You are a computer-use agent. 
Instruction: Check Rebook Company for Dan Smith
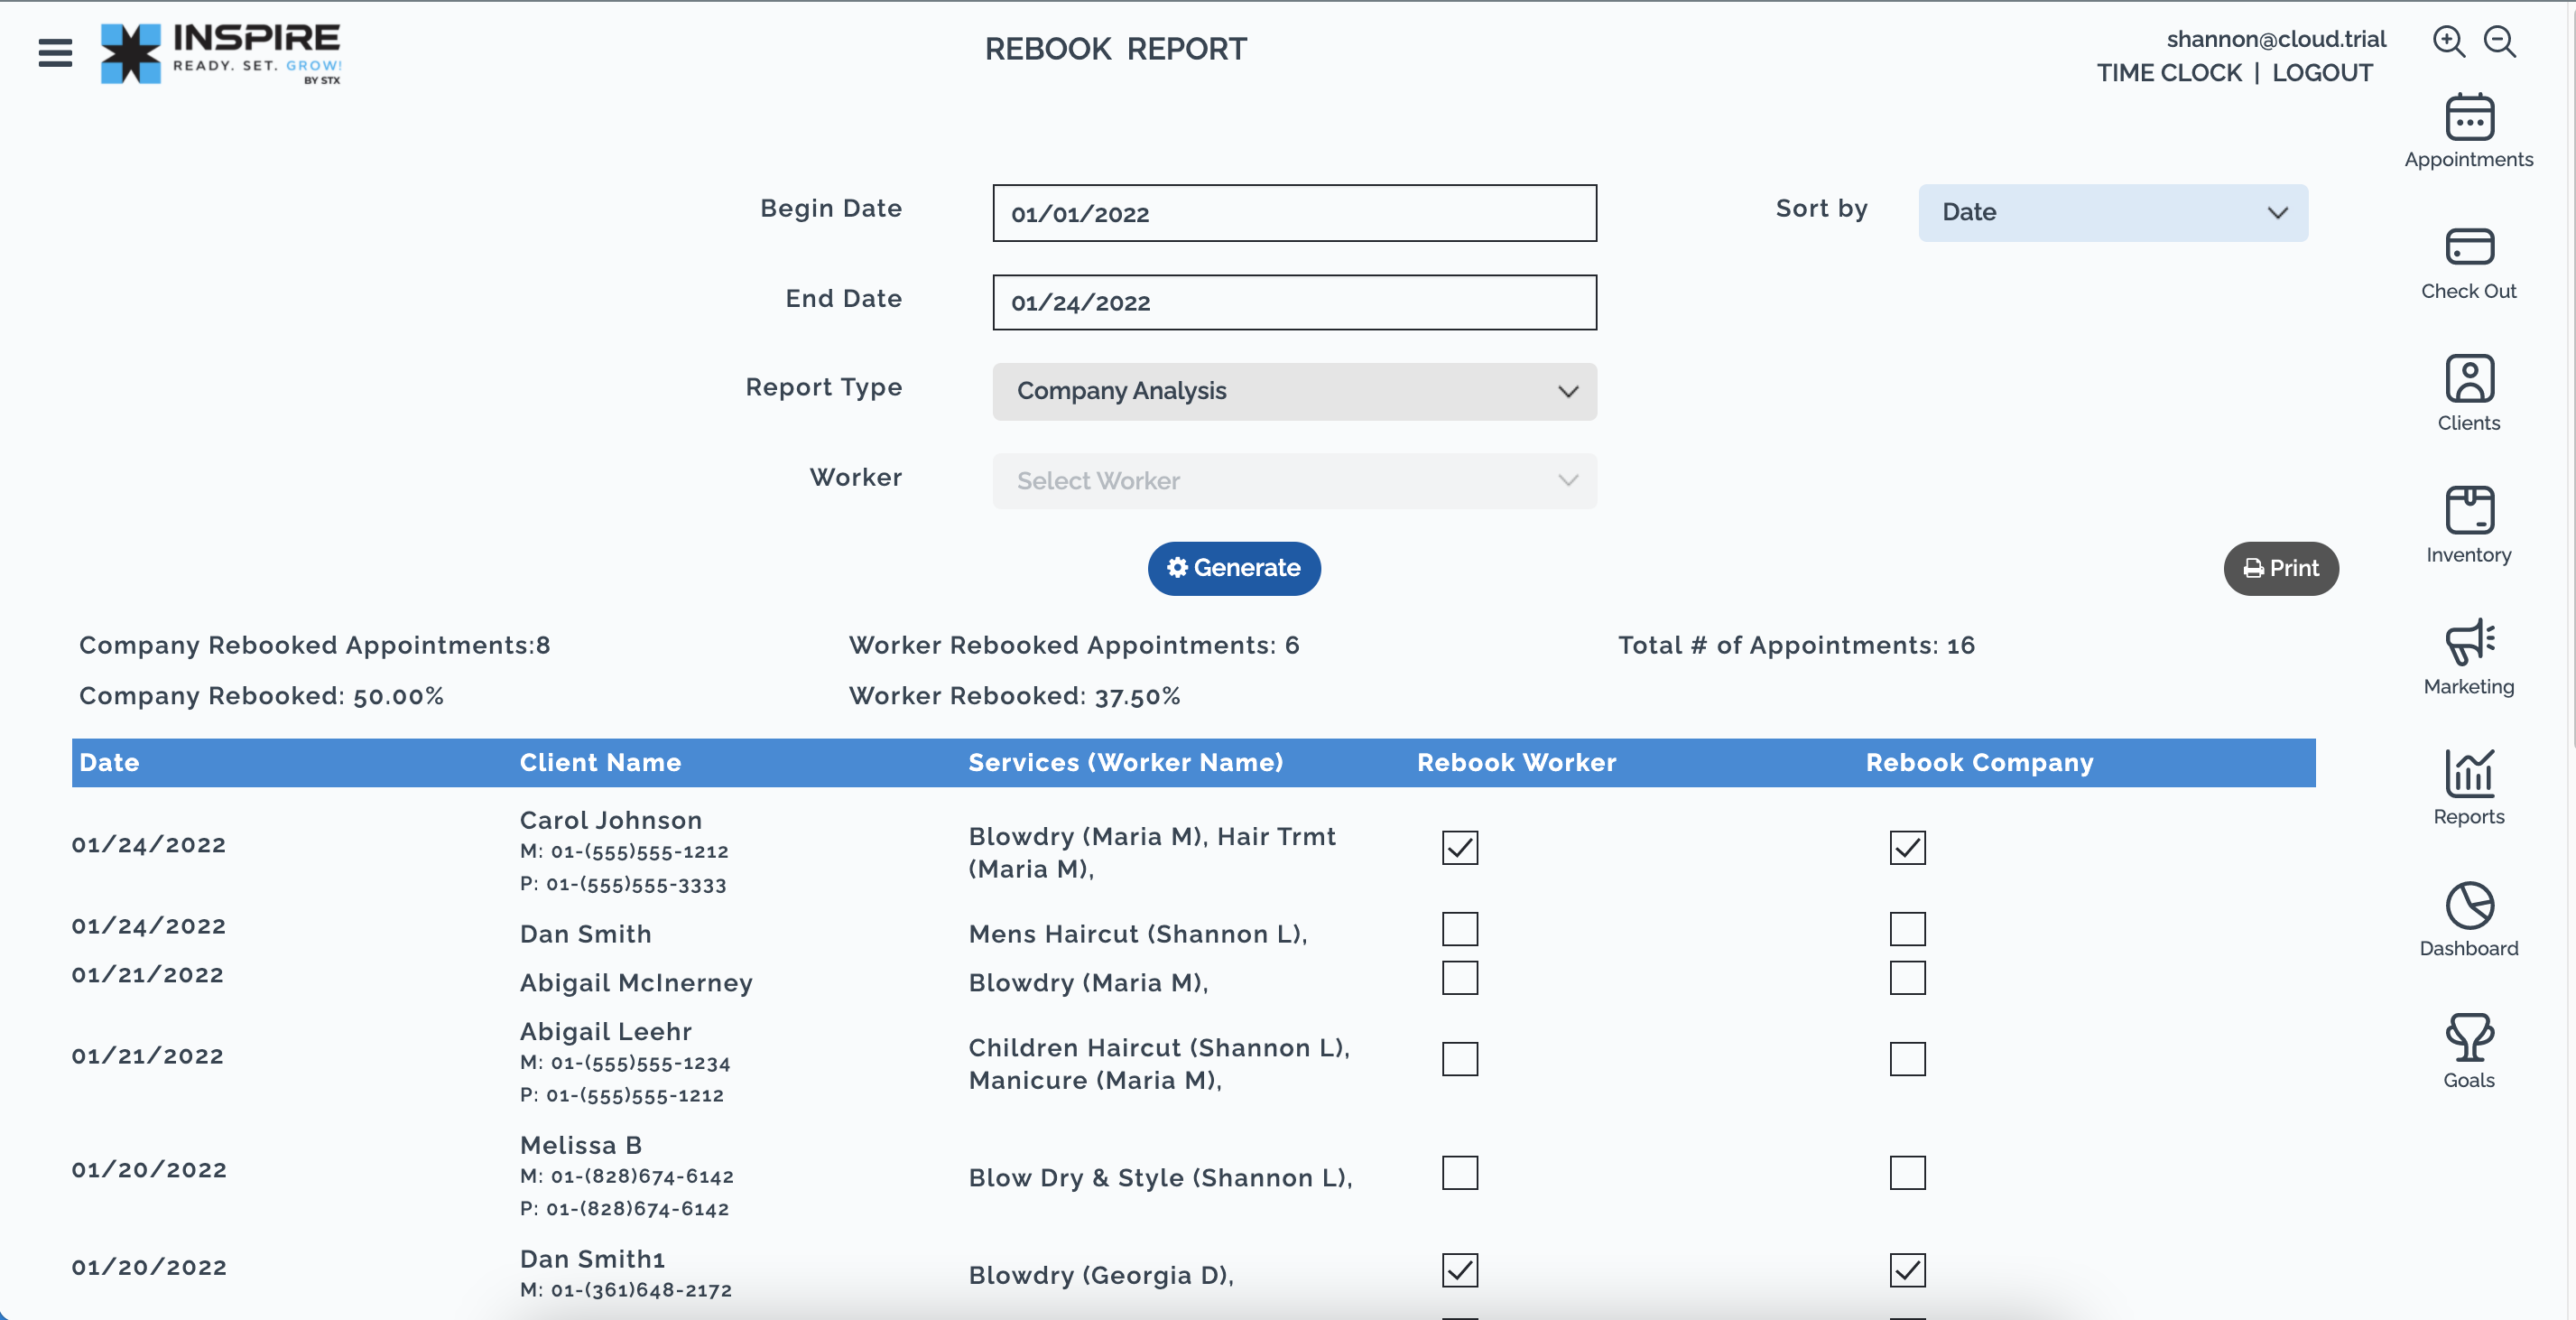pos(1907,929)
